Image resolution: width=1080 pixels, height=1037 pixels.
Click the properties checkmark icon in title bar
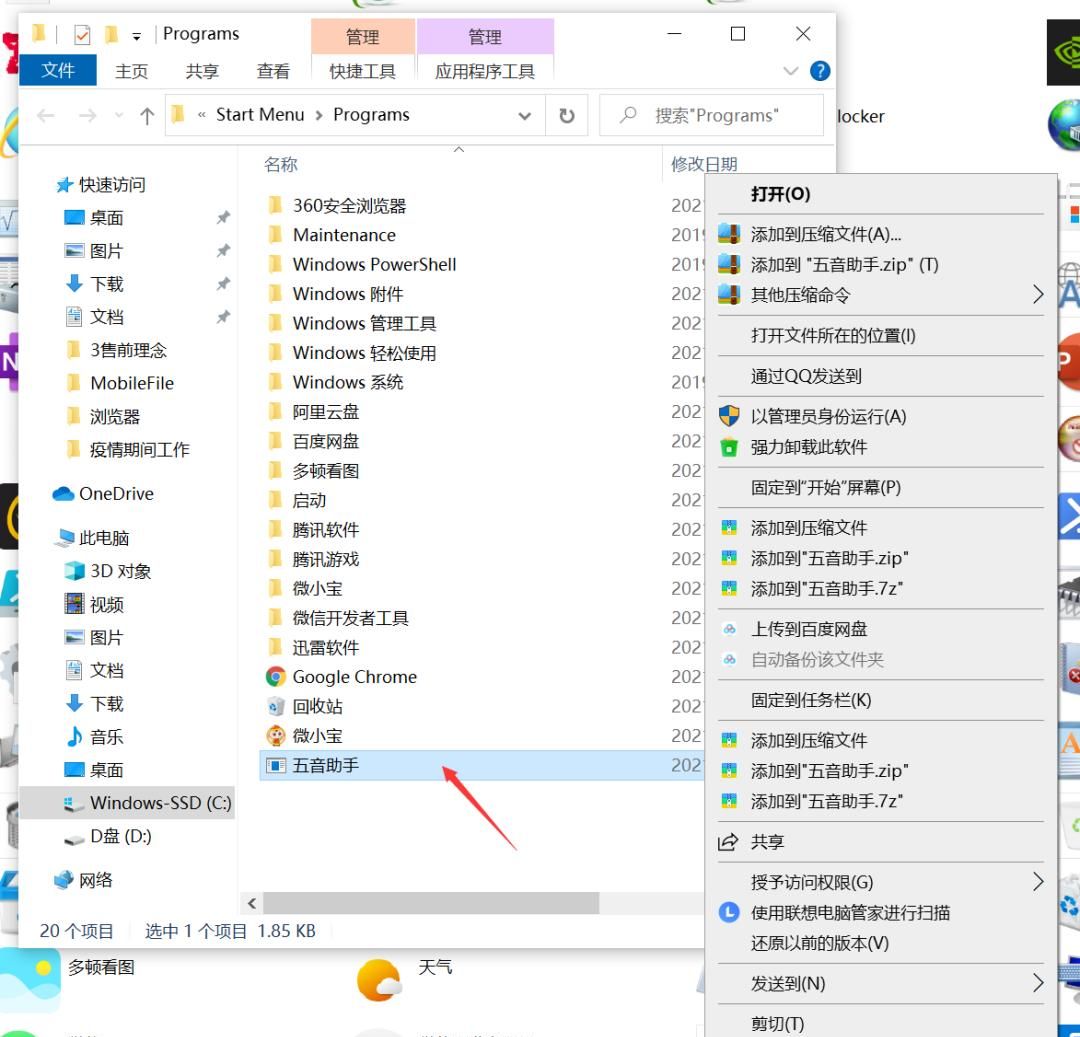(x=82, y=34)
